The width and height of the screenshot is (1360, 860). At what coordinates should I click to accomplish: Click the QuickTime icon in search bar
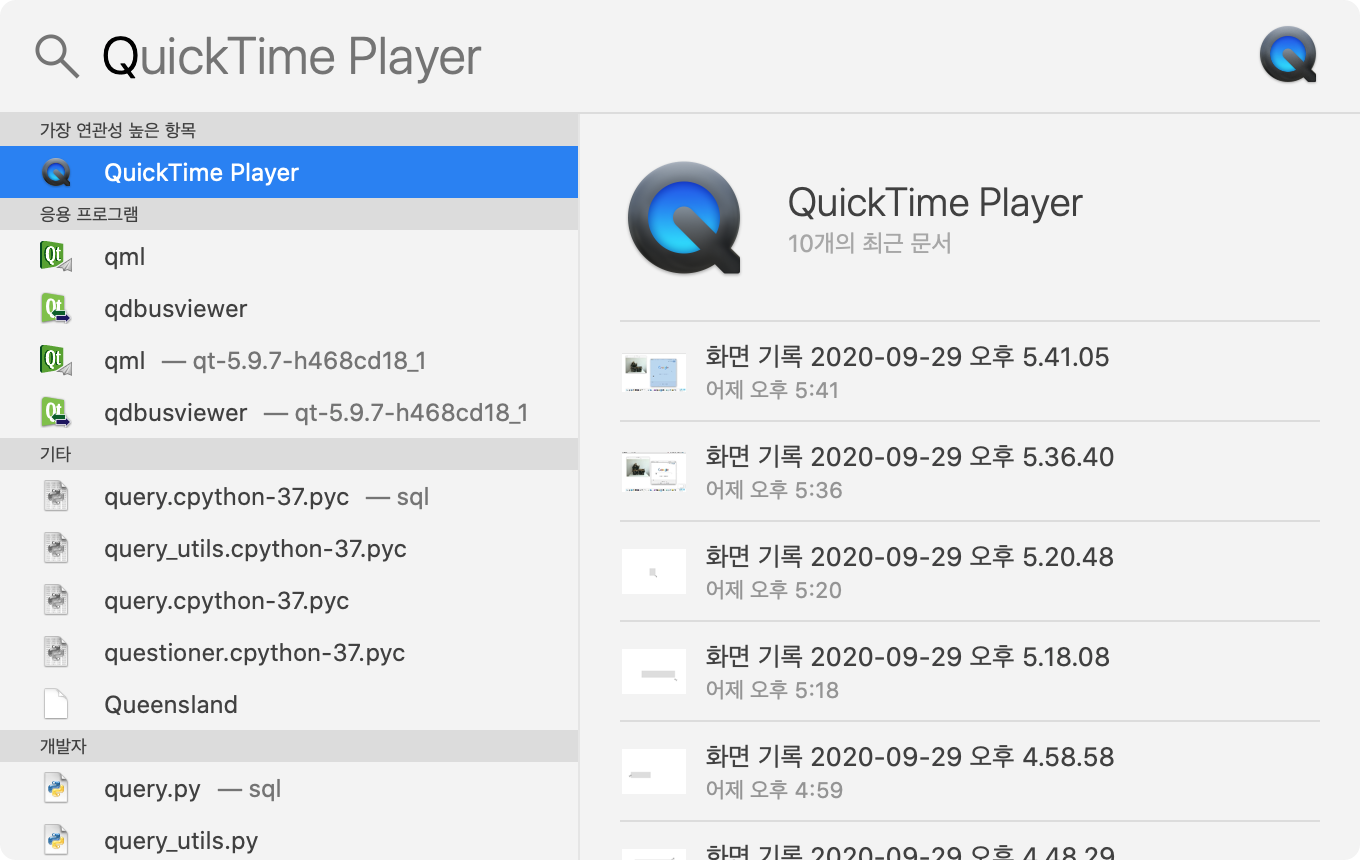click(1288, 55)
